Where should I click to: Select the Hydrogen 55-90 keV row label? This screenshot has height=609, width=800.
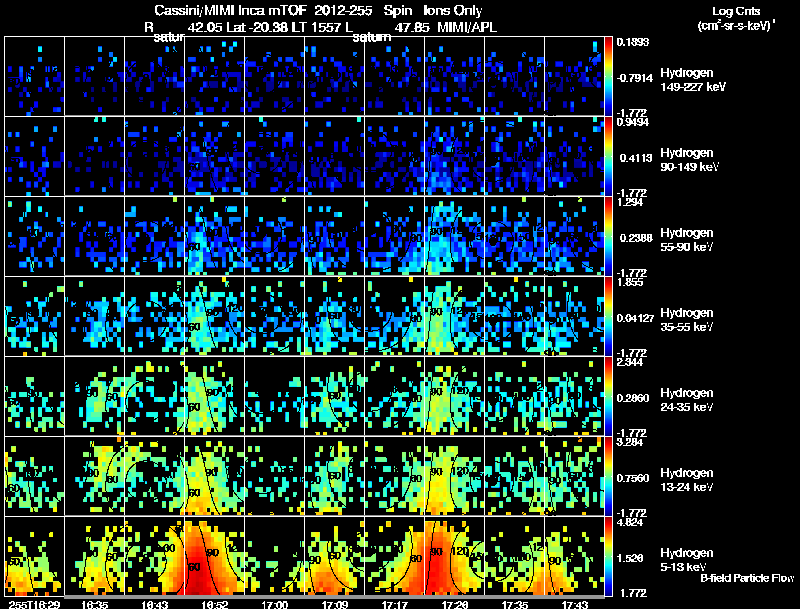[x=687, y=240]
